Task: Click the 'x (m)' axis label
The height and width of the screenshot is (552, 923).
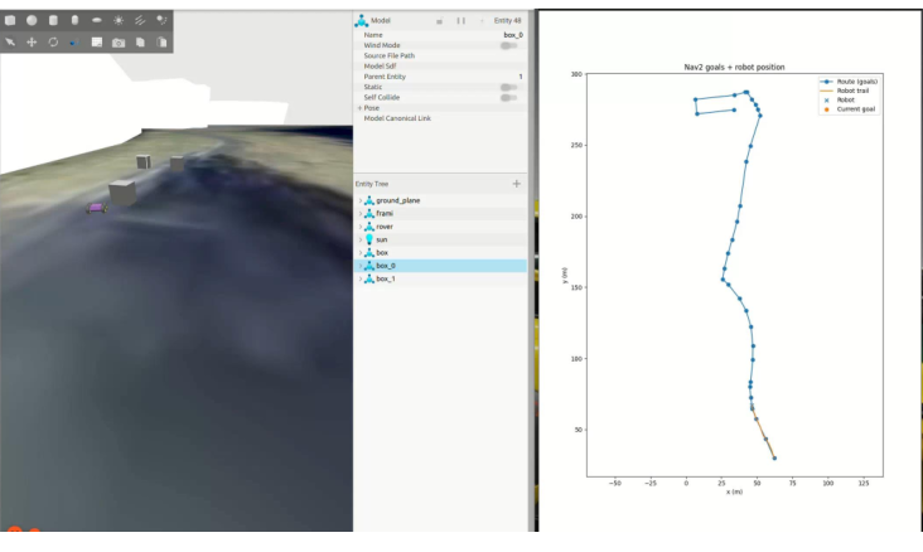Action: tap(734, 492)
